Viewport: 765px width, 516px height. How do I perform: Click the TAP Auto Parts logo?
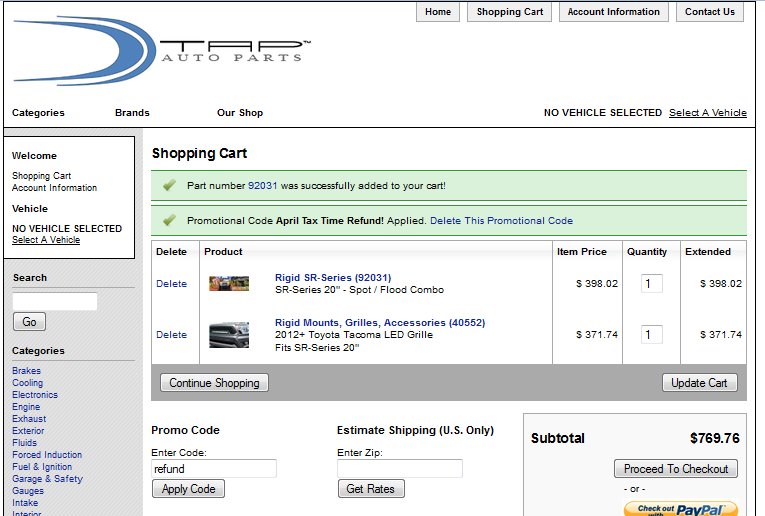[x=161, y=51]
